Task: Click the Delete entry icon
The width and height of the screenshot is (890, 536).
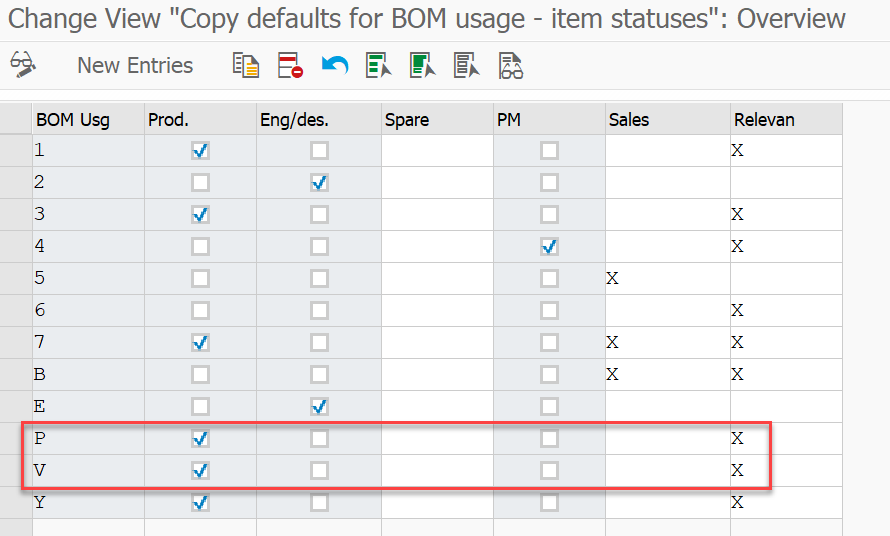Action: (290, 65)
